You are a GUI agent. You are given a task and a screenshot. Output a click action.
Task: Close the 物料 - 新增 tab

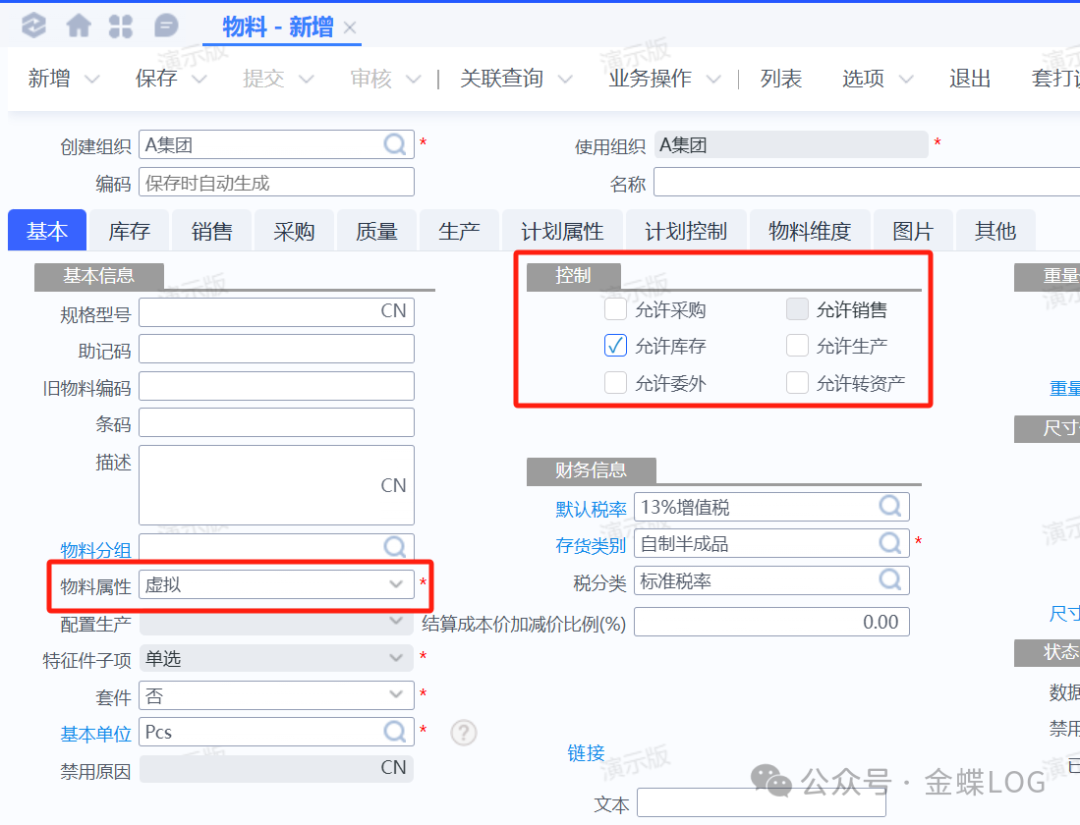[x=350, y=28]
